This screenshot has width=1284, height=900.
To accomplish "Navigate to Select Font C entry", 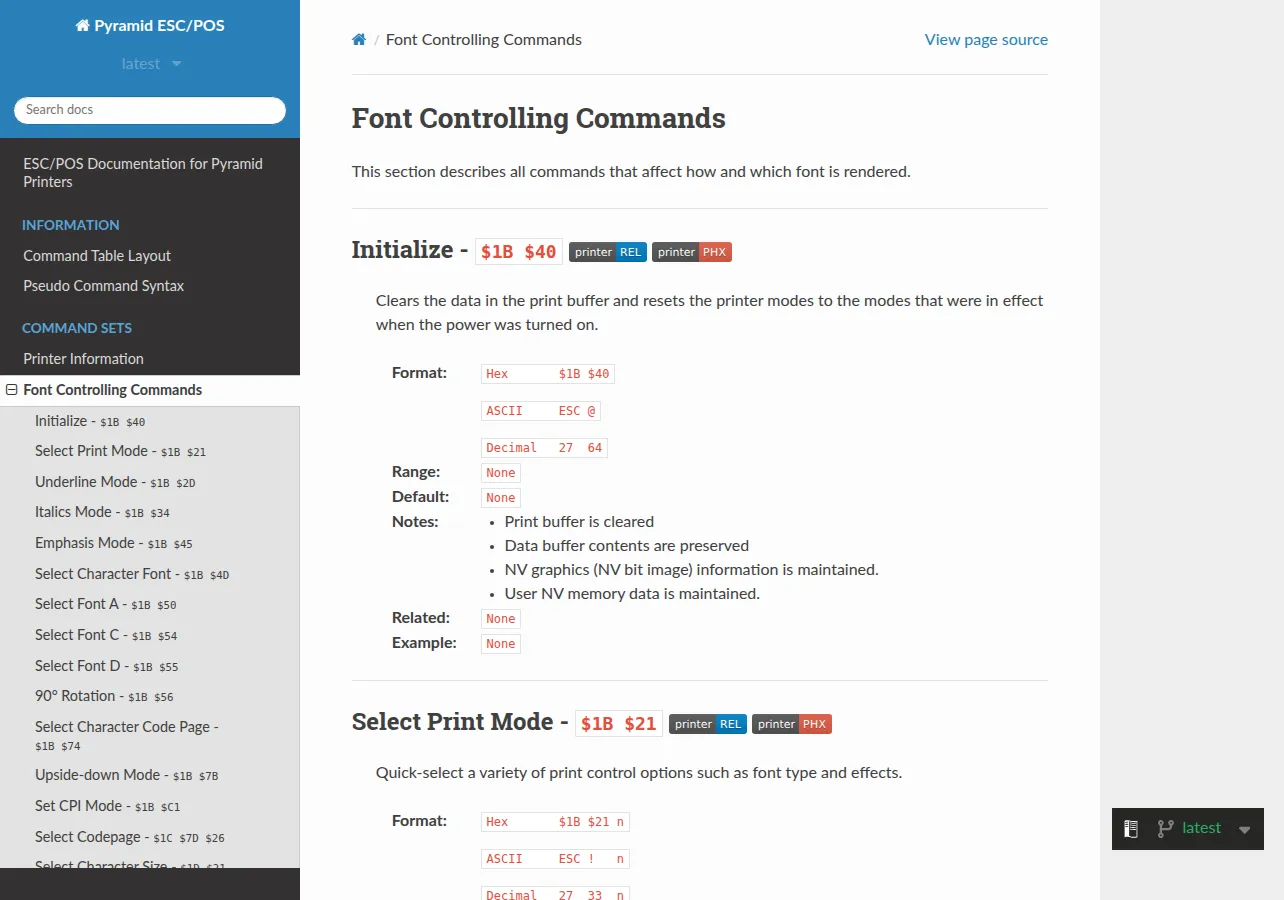I will 106,635.
